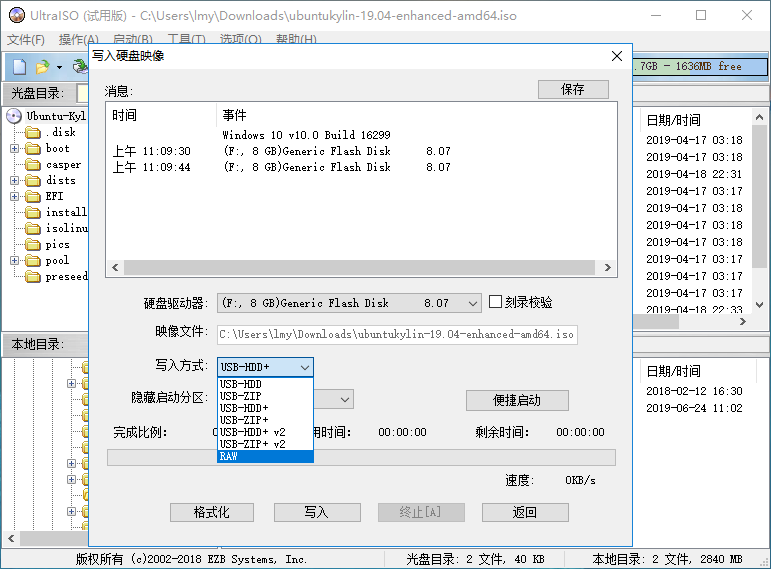Click the 保存 button
Image resolution: width=771 pixels, height=569 pixels.
pos(573,90)
